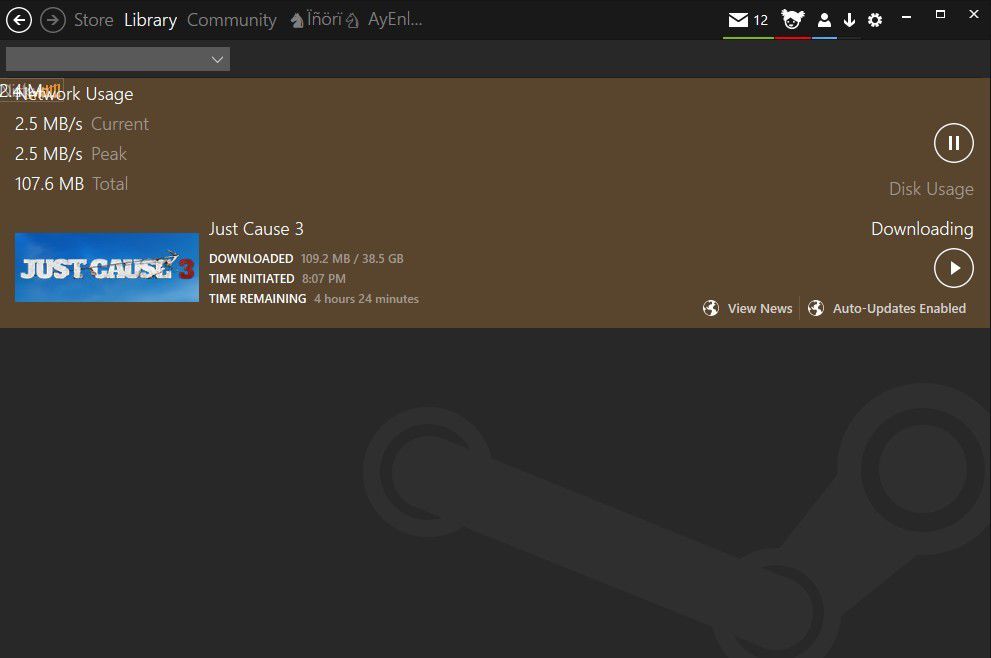
Task: Maximize the Steam window
Action: [x=940, y=15]
